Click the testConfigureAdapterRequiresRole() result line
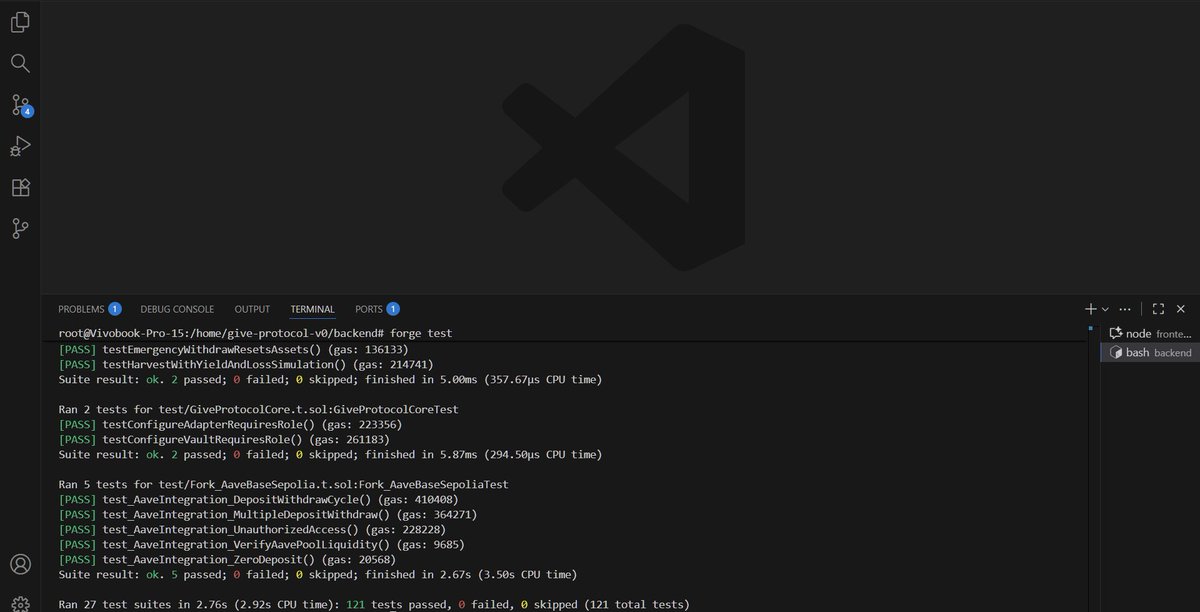1200x612 pixels. [x=230, y=425]
